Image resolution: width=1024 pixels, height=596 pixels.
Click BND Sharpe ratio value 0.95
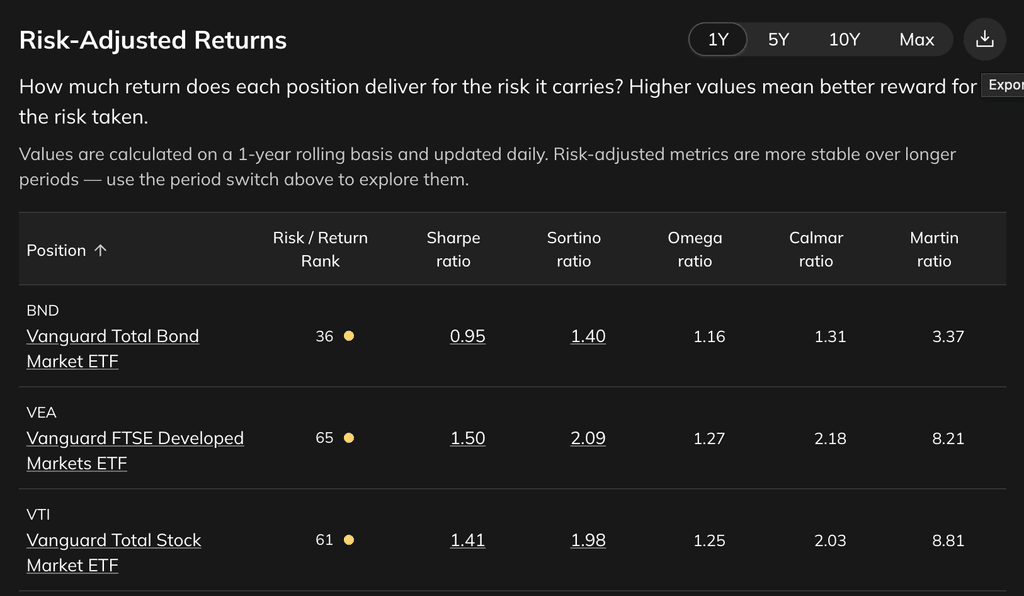(468, 336)
